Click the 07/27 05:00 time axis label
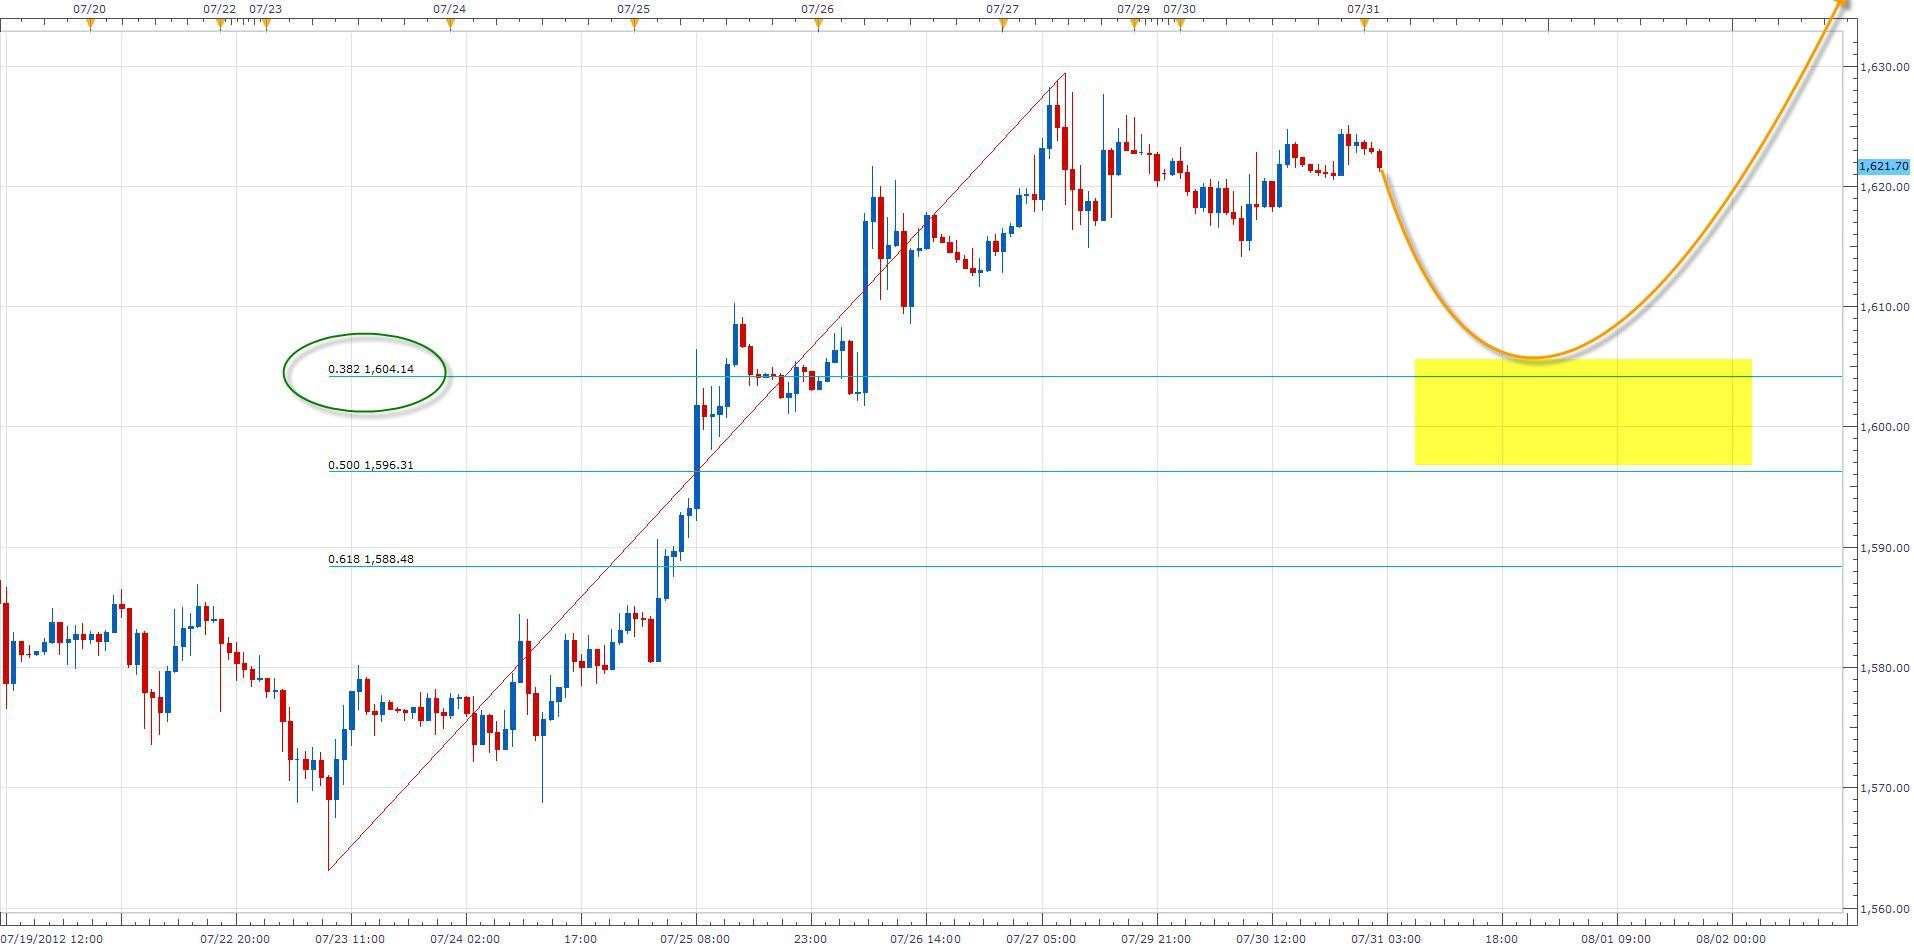The image size is (1914, 950). click(1041, 939)
